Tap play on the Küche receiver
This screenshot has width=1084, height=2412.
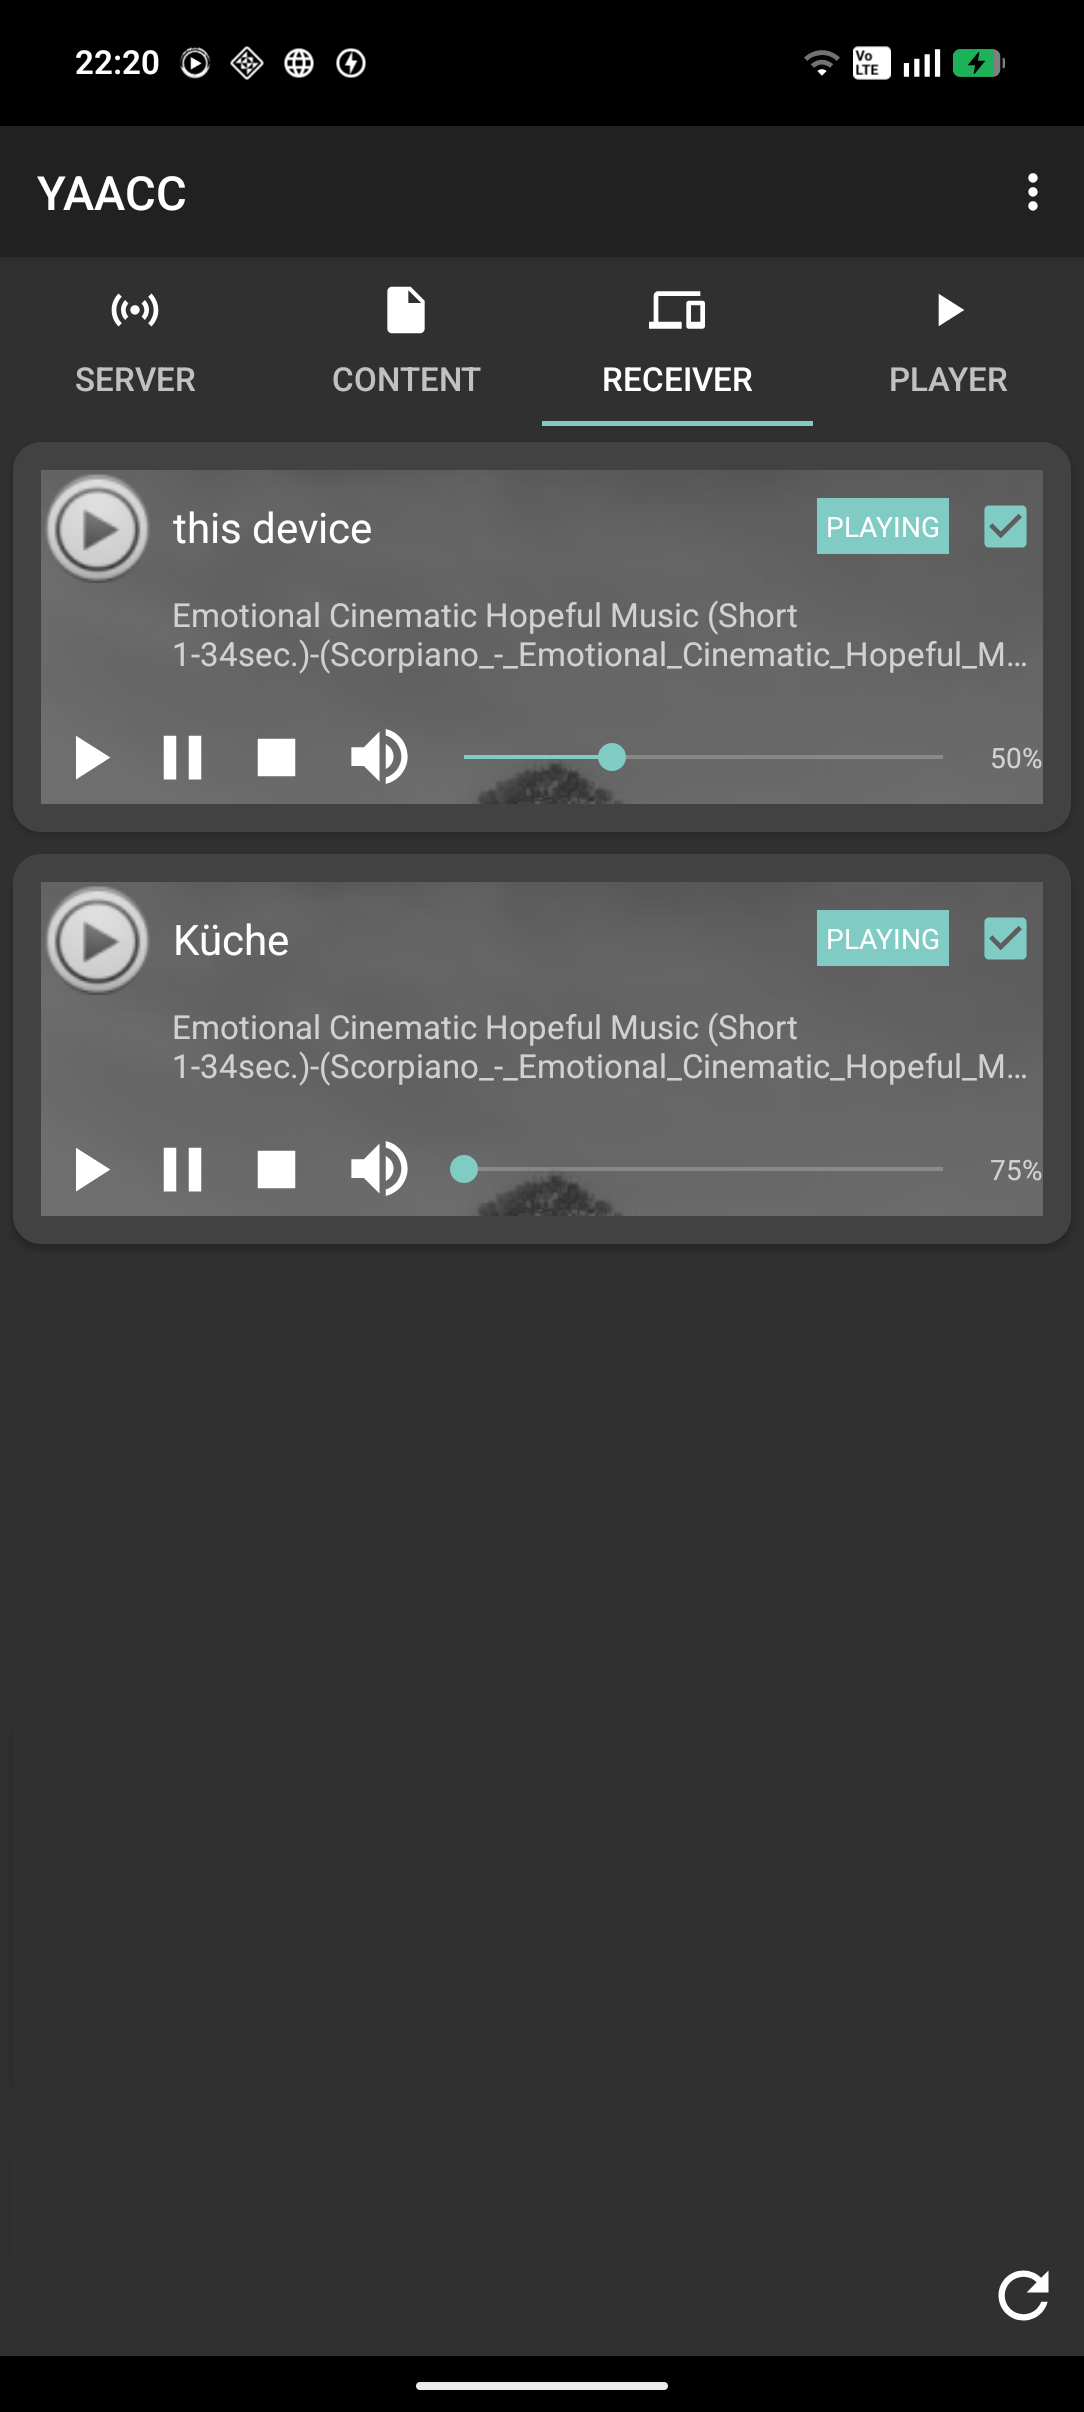92,1169
